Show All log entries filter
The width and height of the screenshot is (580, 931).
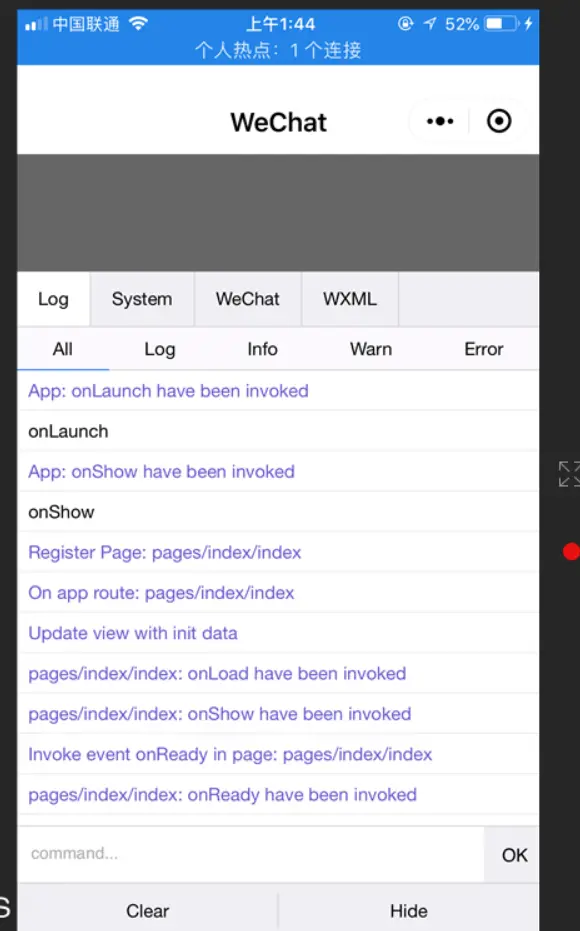pos(63,349)
